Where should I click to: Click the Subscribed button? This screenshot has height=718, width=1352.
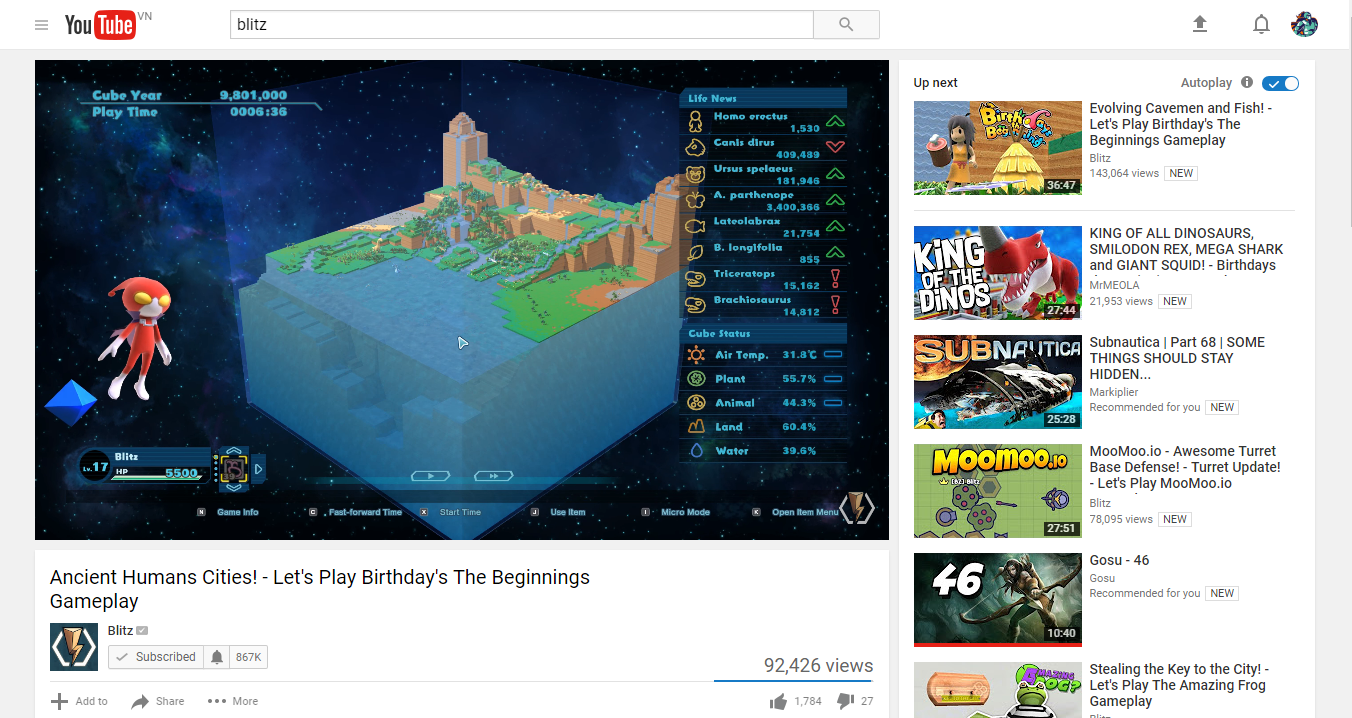156,657
